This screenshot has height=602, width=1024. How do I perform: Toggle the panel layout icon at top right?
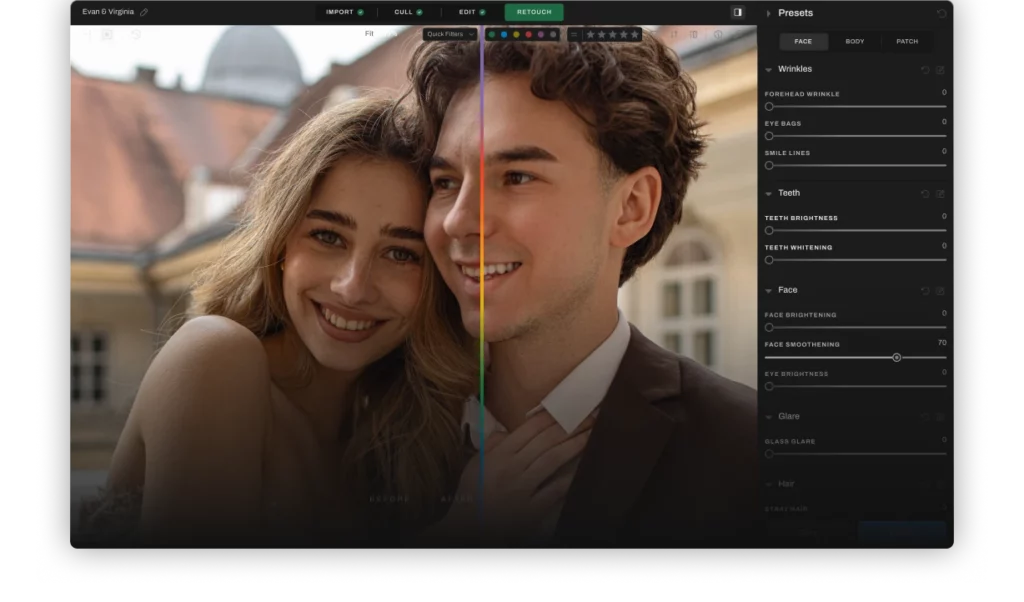pos(738,12)
